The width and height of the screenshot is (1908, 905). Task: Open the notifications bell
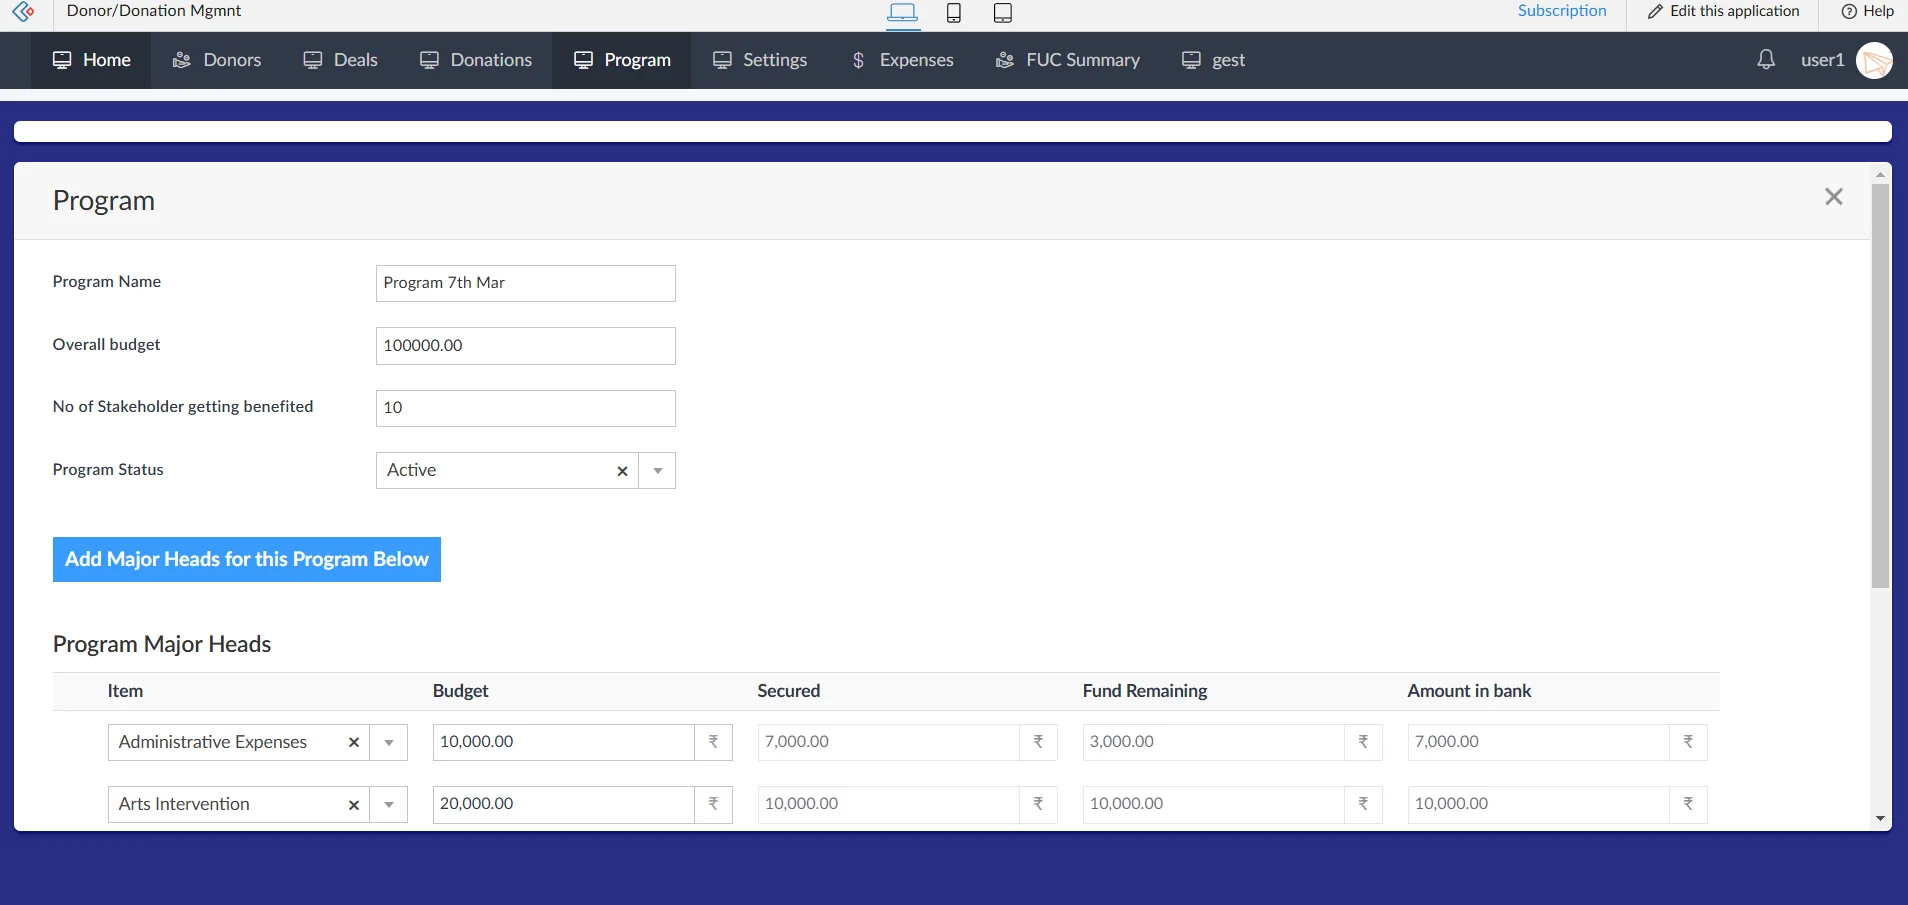[1766, 60]
